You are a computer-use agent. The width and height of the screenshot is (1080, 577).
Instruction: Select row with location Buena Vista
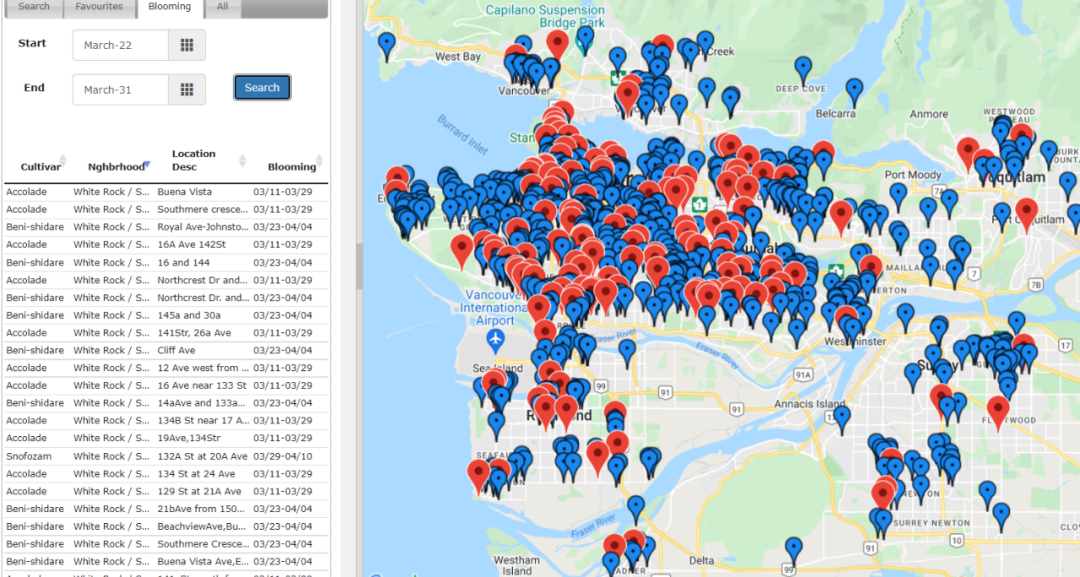coord(166,191)
